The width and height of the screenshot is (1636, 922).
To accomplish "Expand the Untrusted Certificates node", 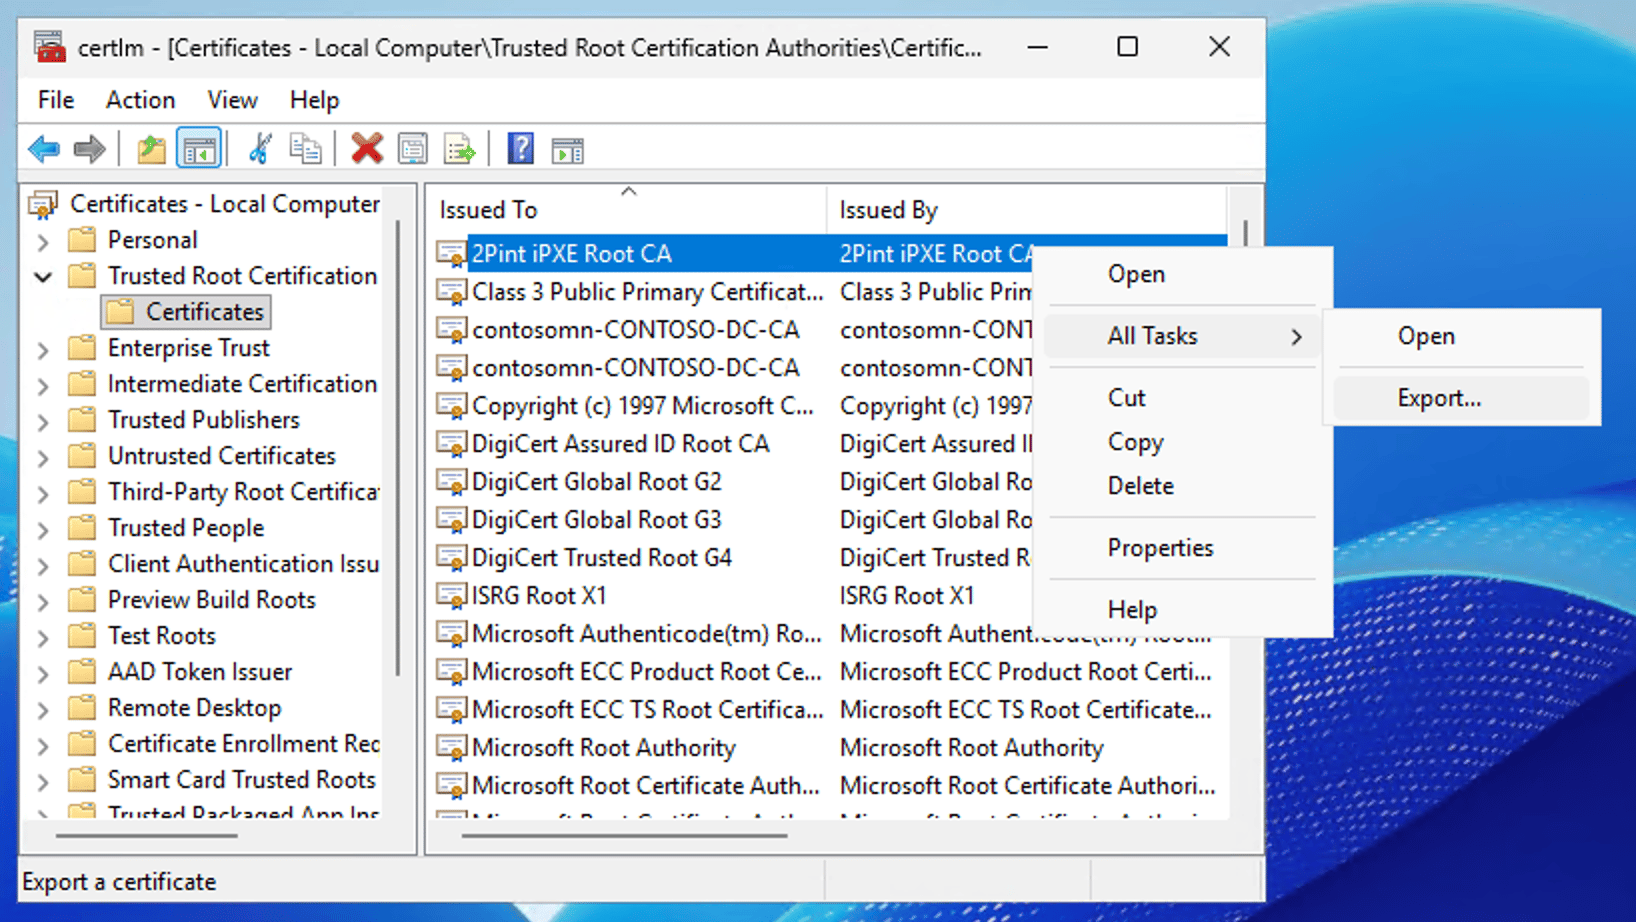I will point(43,457).
